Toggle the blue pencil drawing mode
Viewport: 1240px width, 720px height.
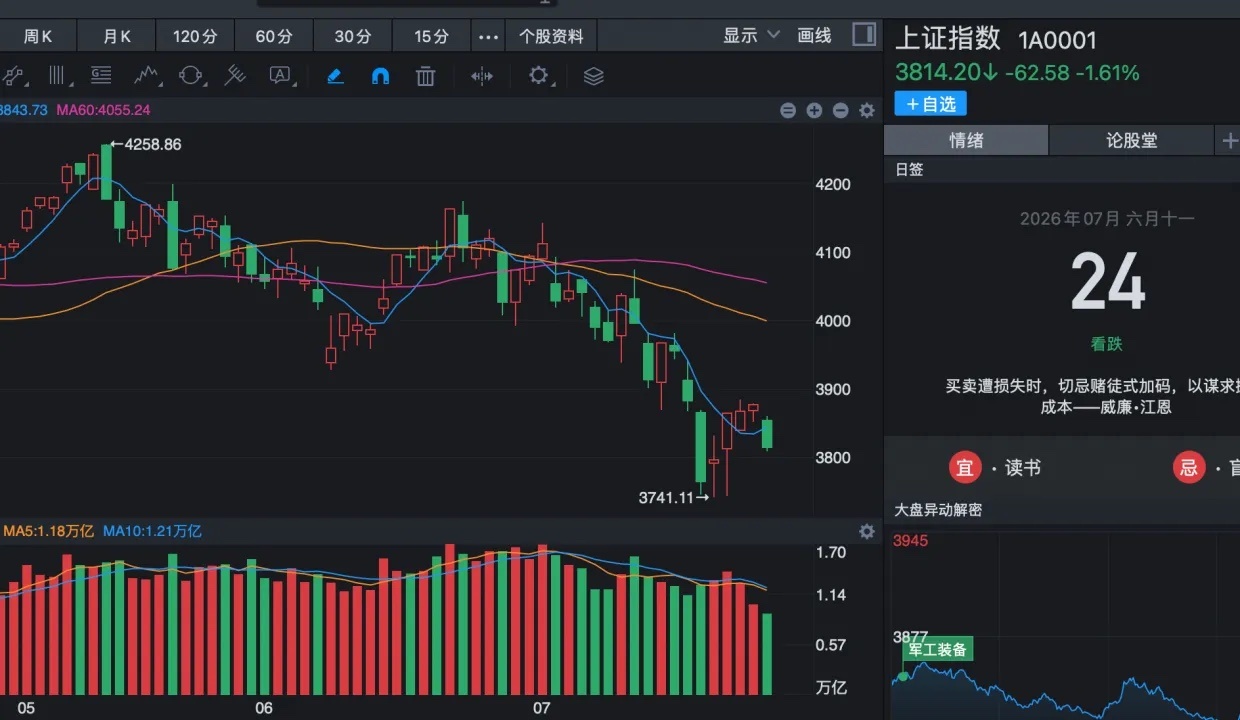(335, 76)
